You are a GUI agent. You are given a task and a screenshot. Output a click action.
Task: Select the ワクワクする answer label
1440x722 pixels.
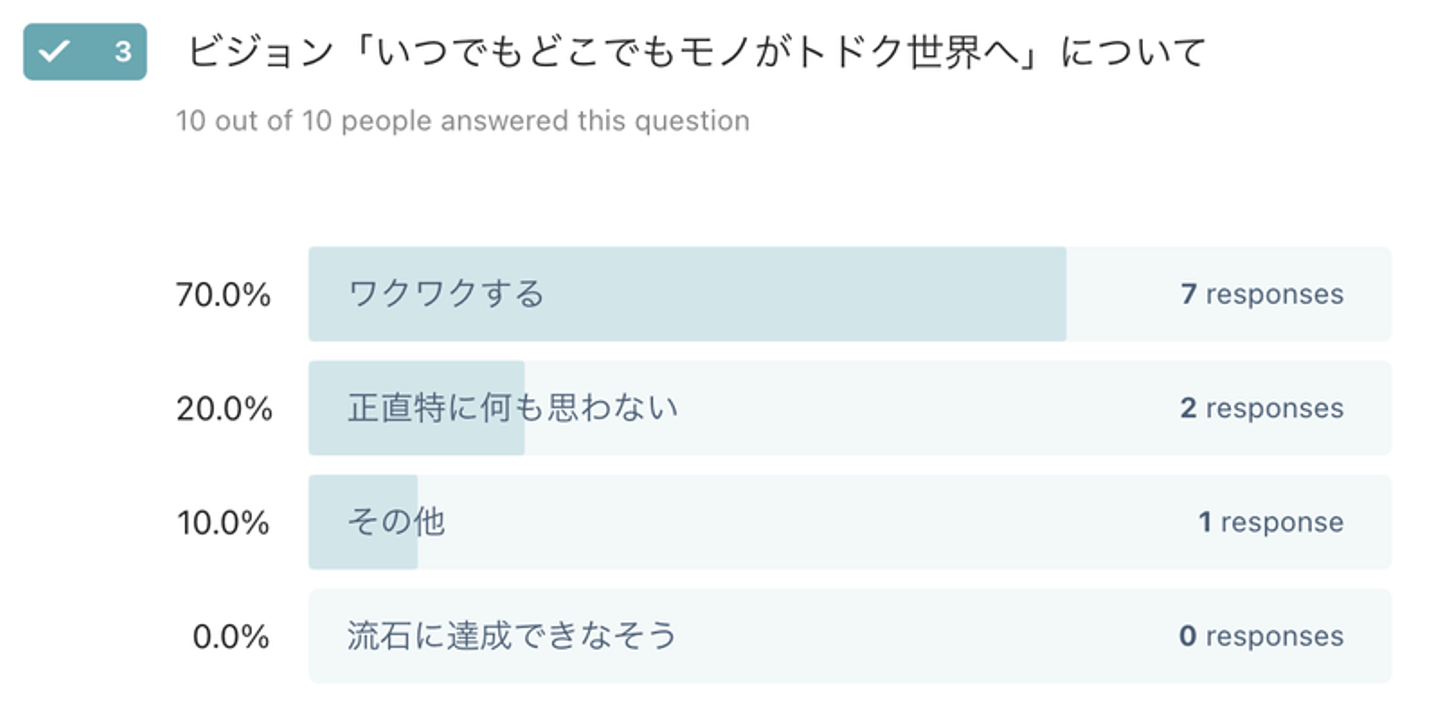click(446, 294)
